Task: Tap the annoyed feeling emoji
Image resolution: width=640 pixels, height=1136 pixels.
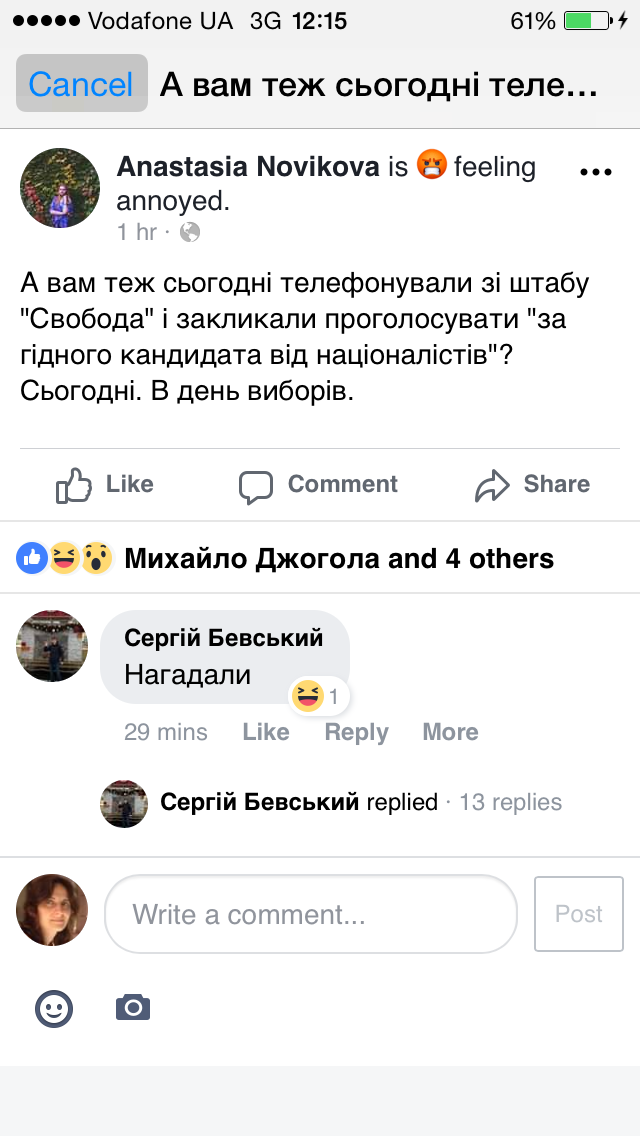Action: click(x=432, y=167)
